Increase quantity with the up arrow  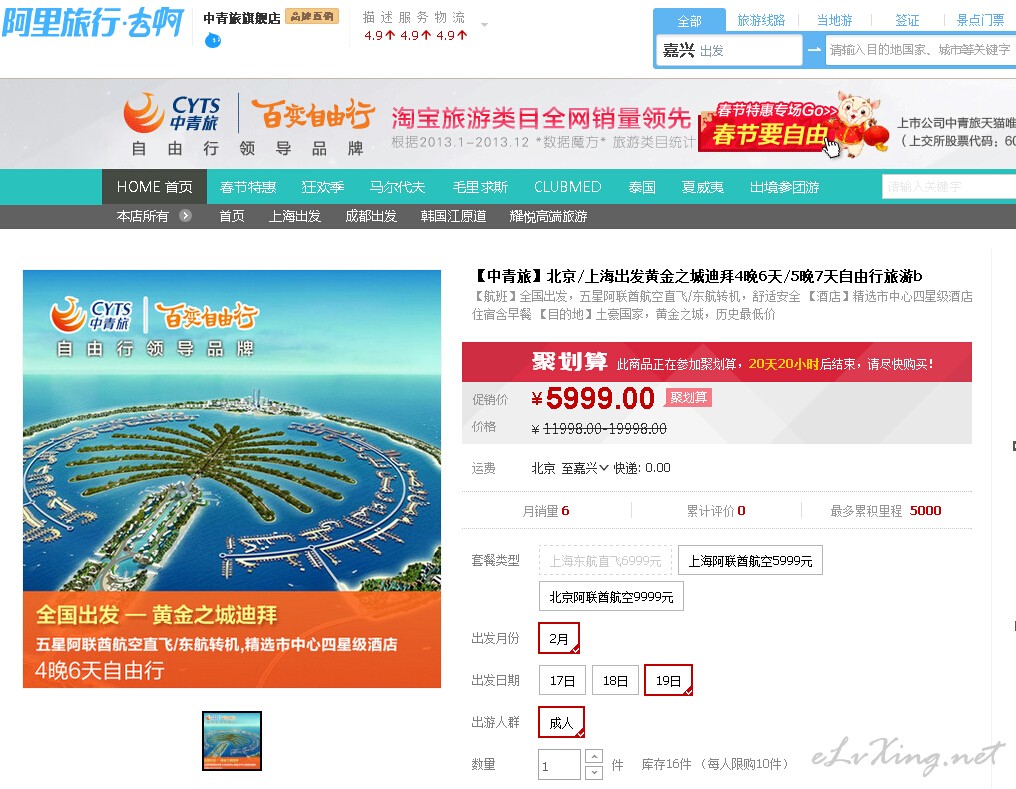(594, 757)
